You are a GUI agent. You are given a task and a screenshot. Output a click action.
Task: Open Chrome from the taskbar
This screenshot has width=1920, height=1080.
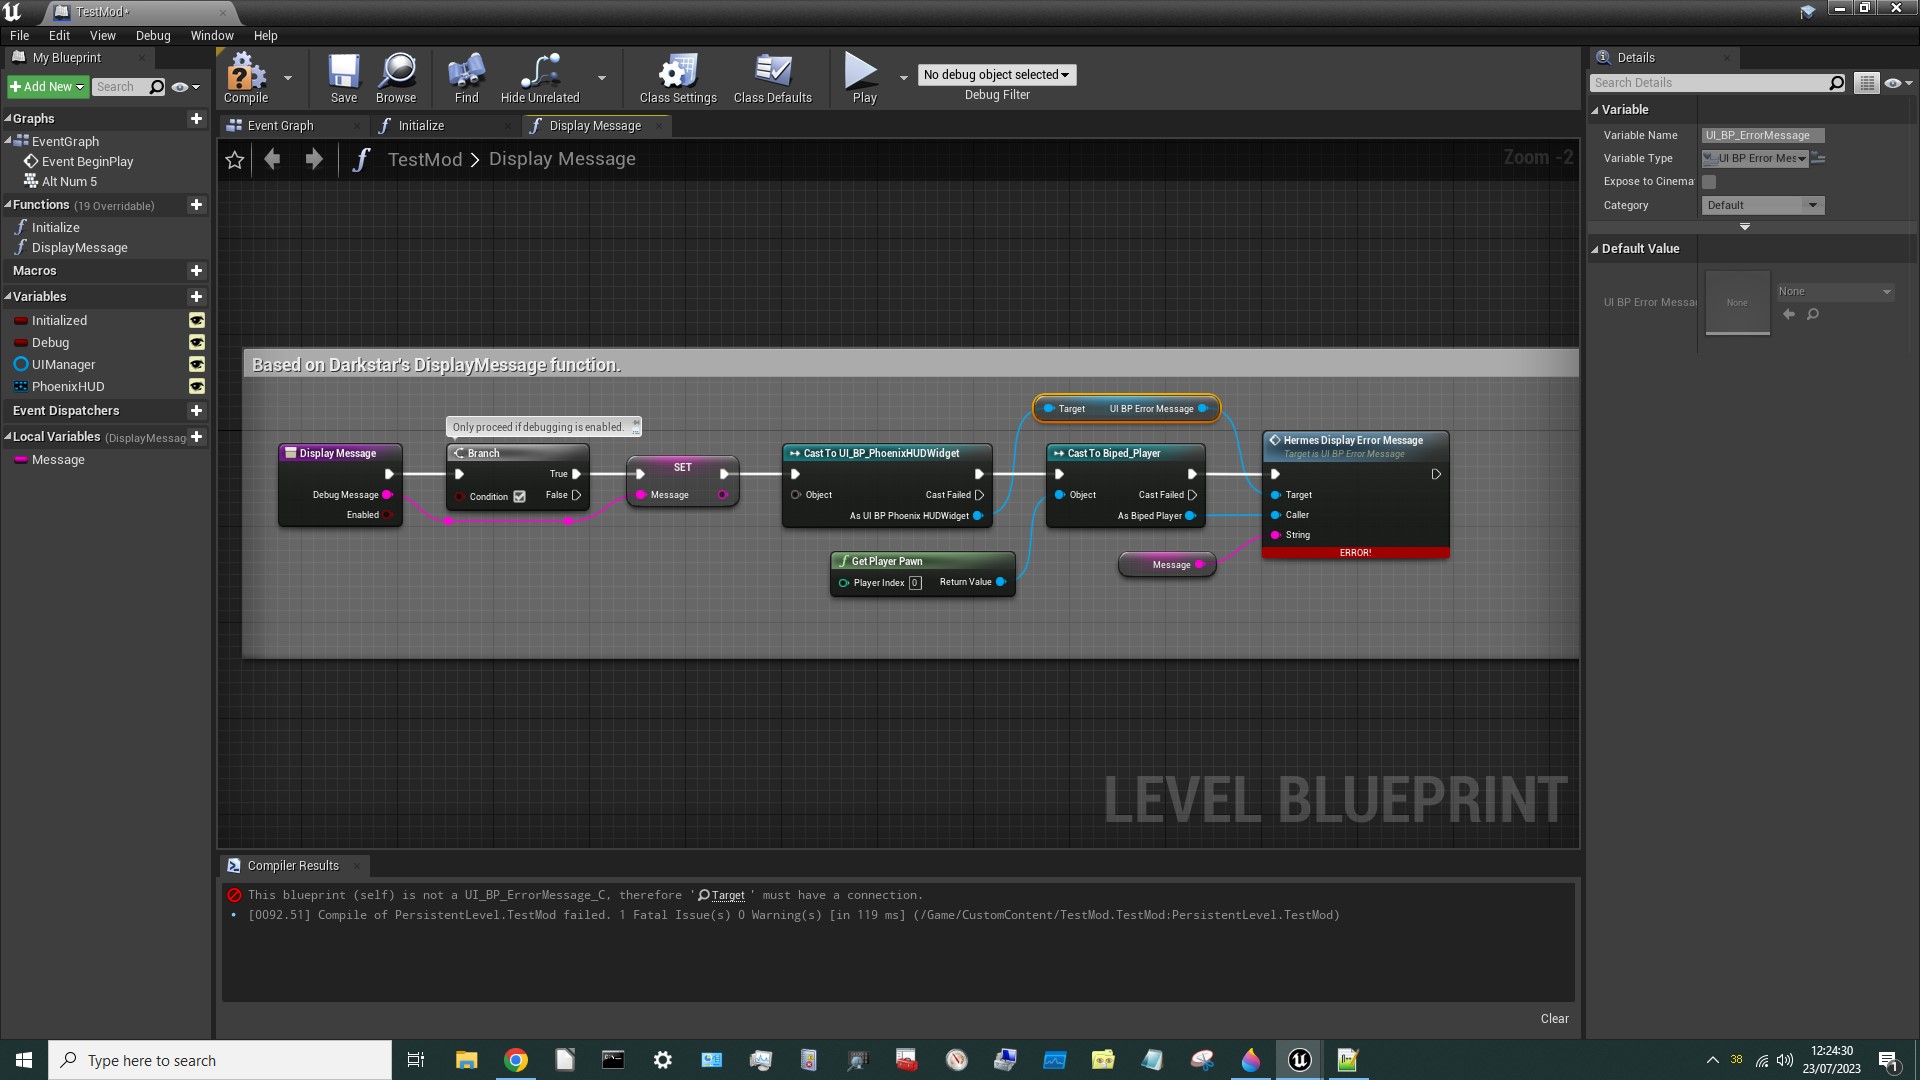coord(516,1060)
